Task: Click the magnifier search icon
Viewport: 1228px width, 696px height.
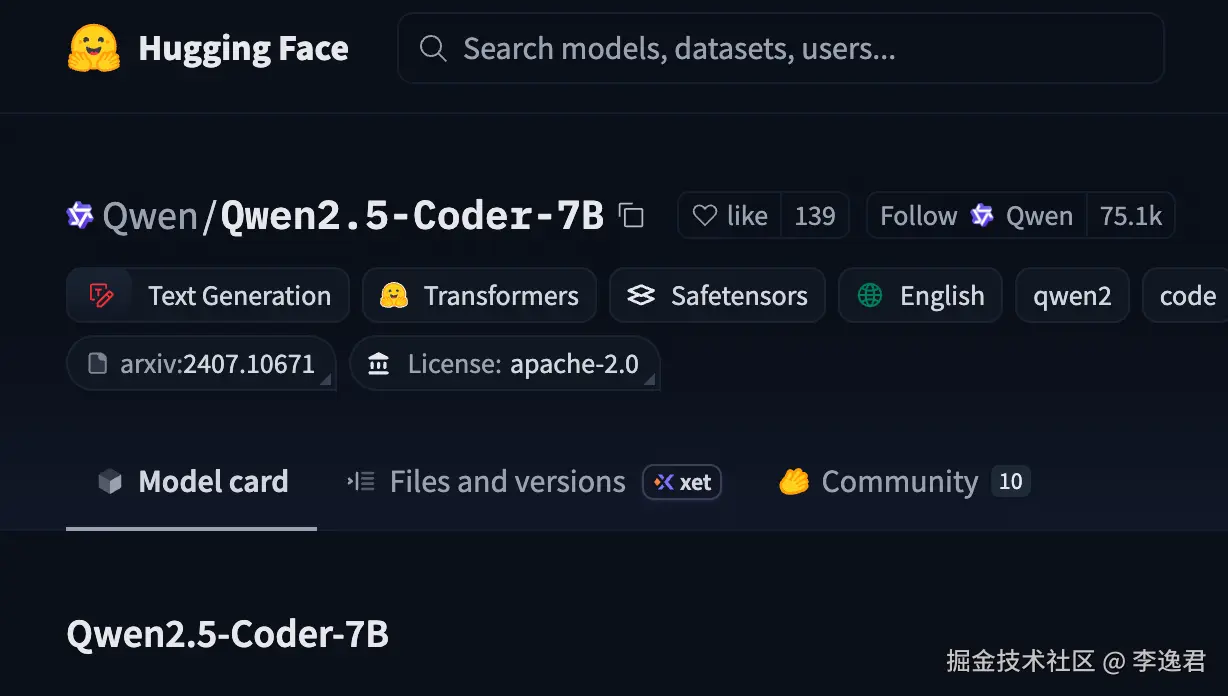Action: pos(433,48)
